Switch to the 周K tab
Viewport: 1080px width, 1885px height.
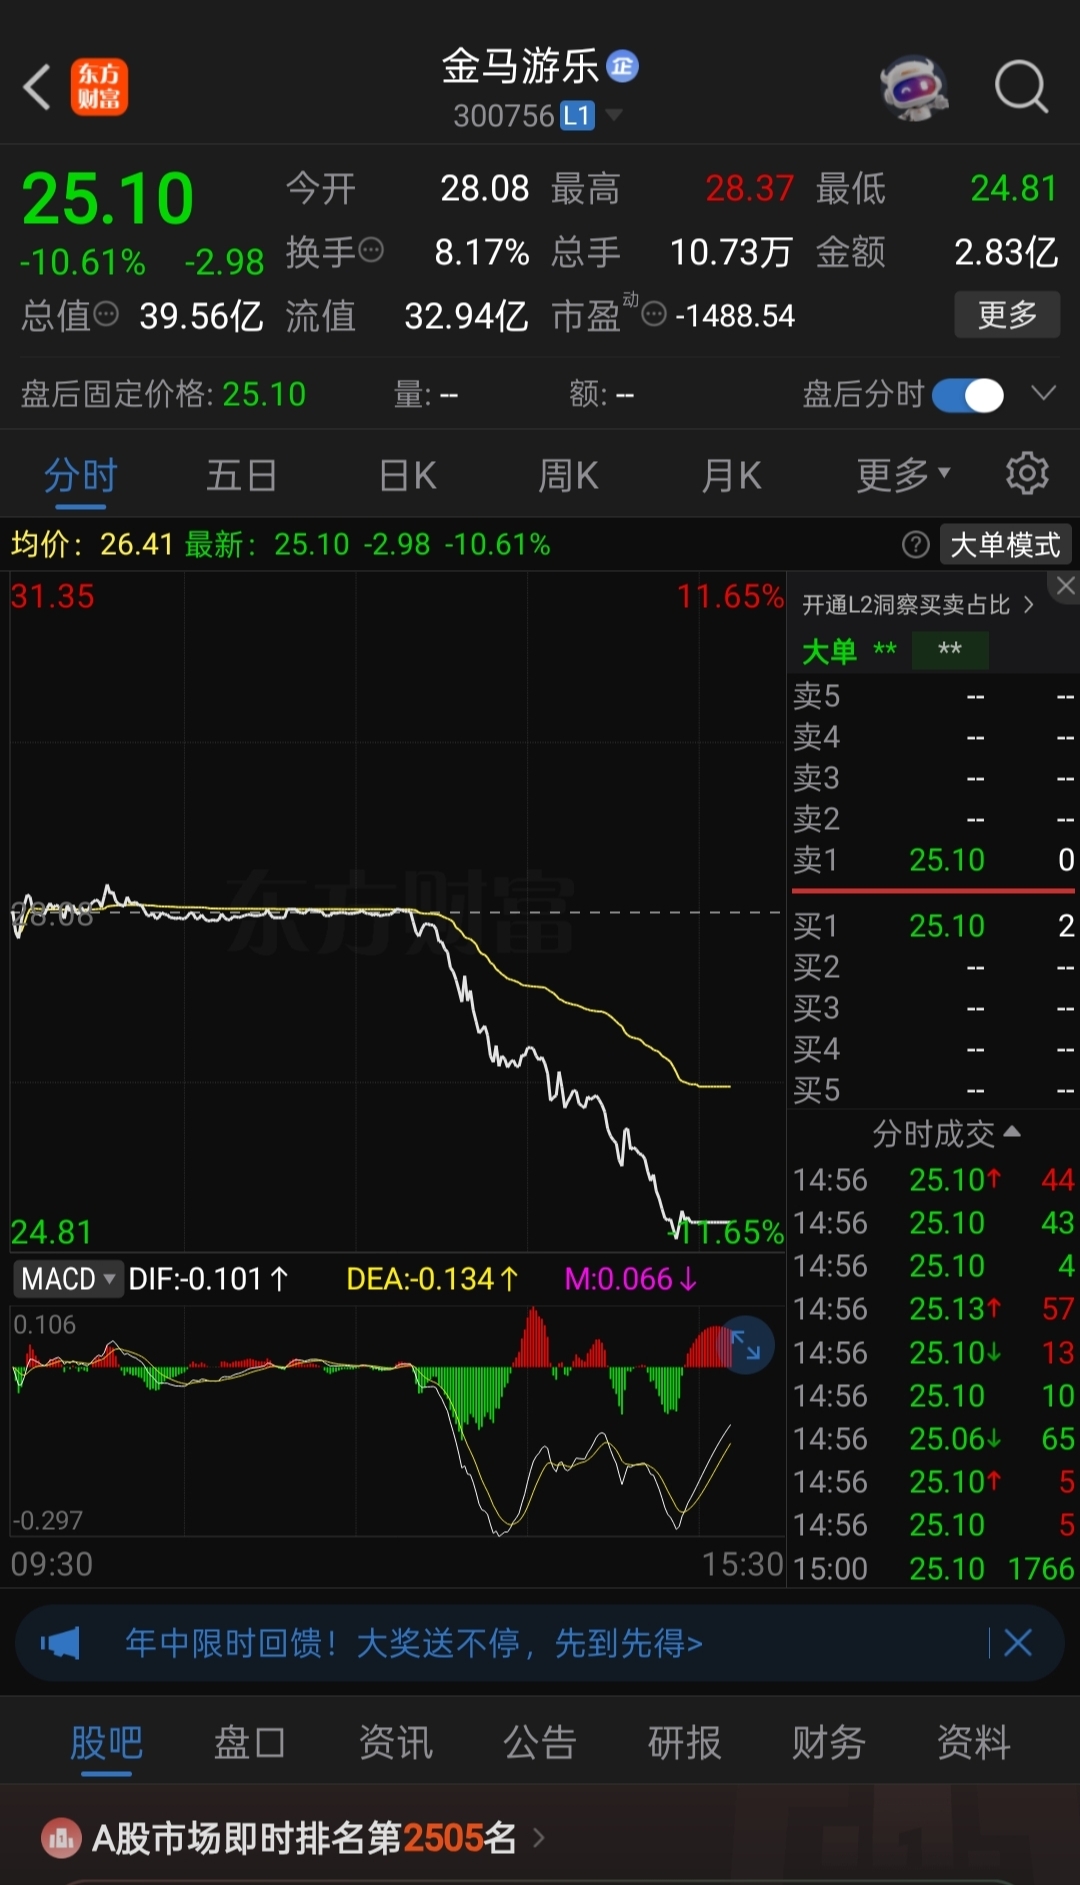click(x=568, y=476)
